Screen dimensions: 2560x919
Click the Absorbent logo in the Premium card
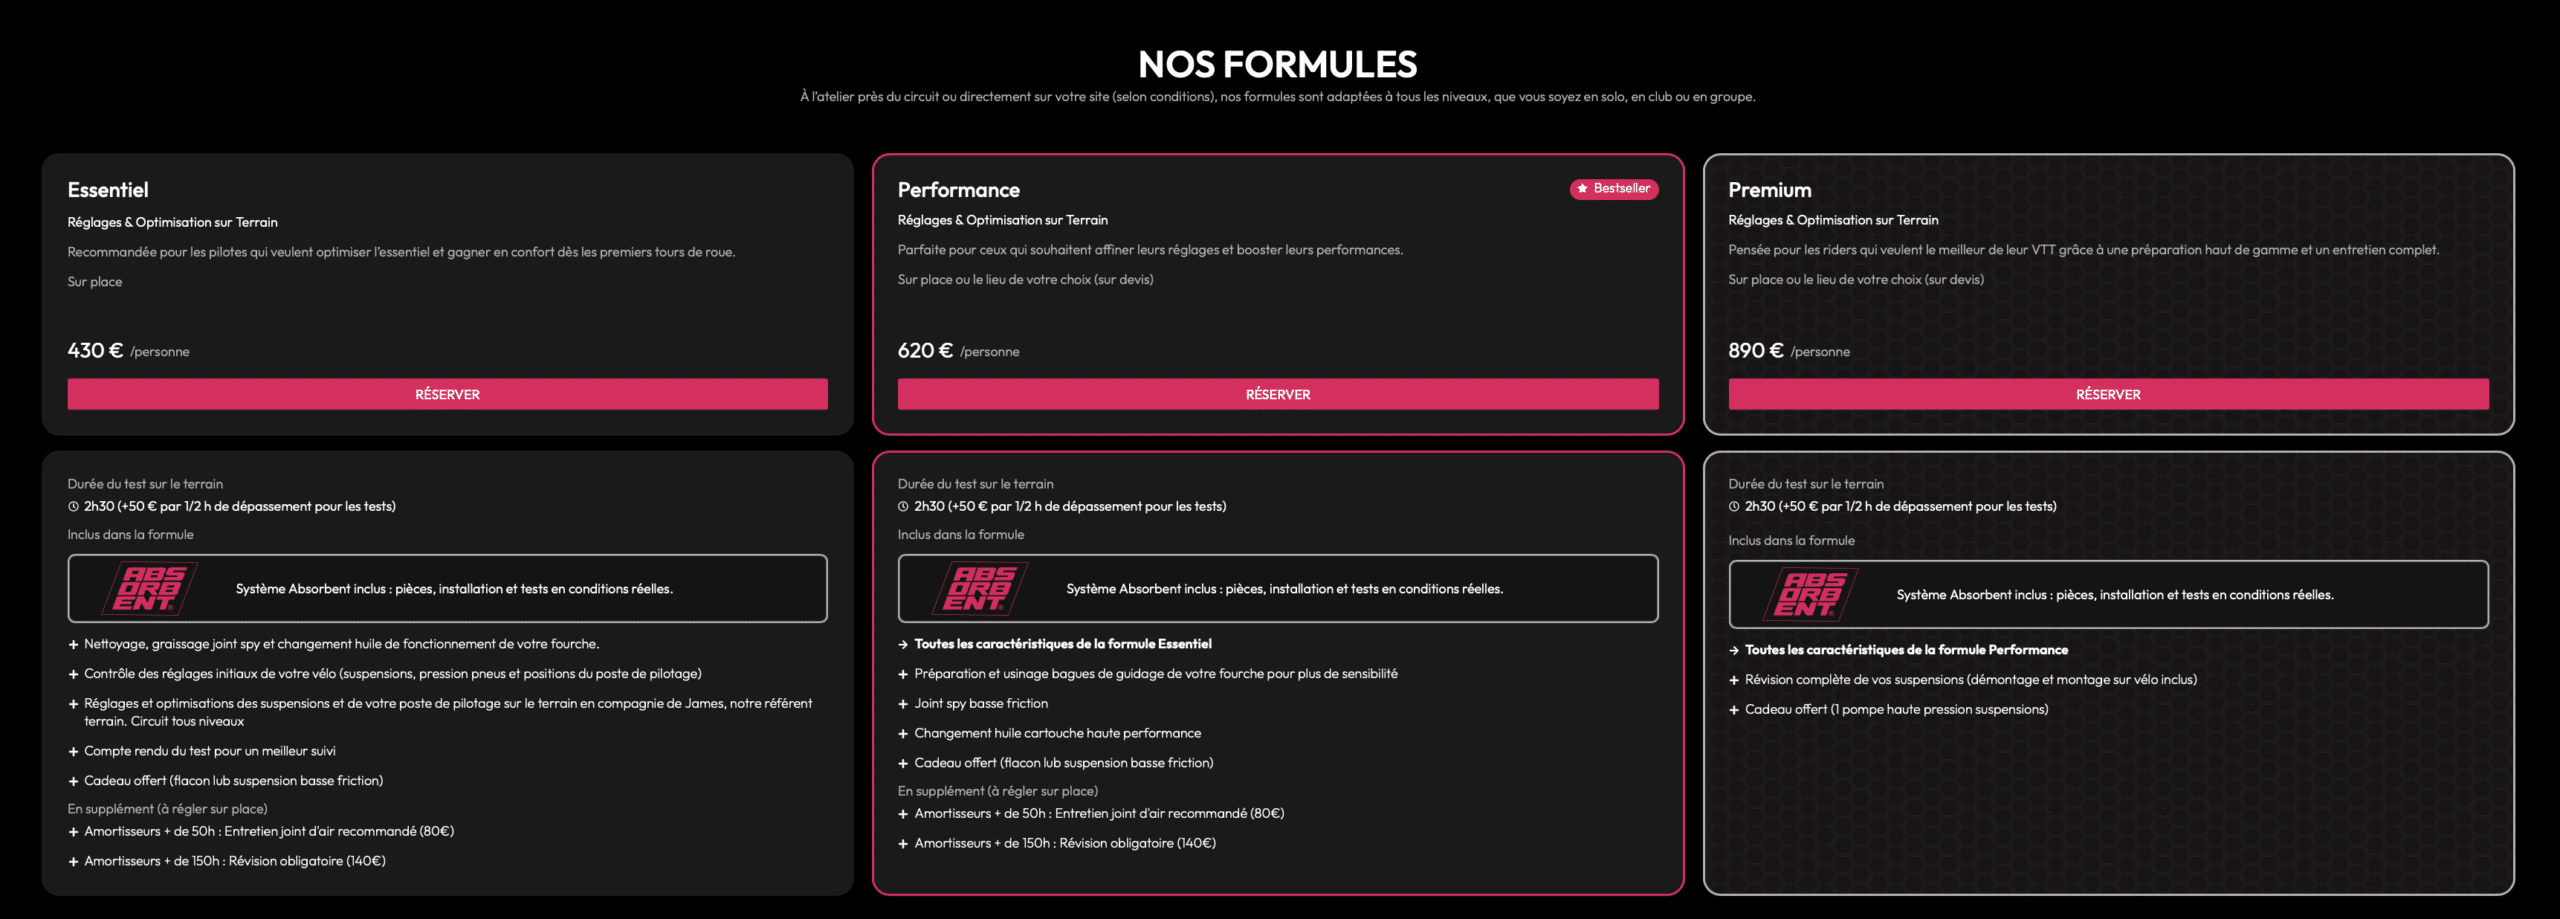(1811, 594)
